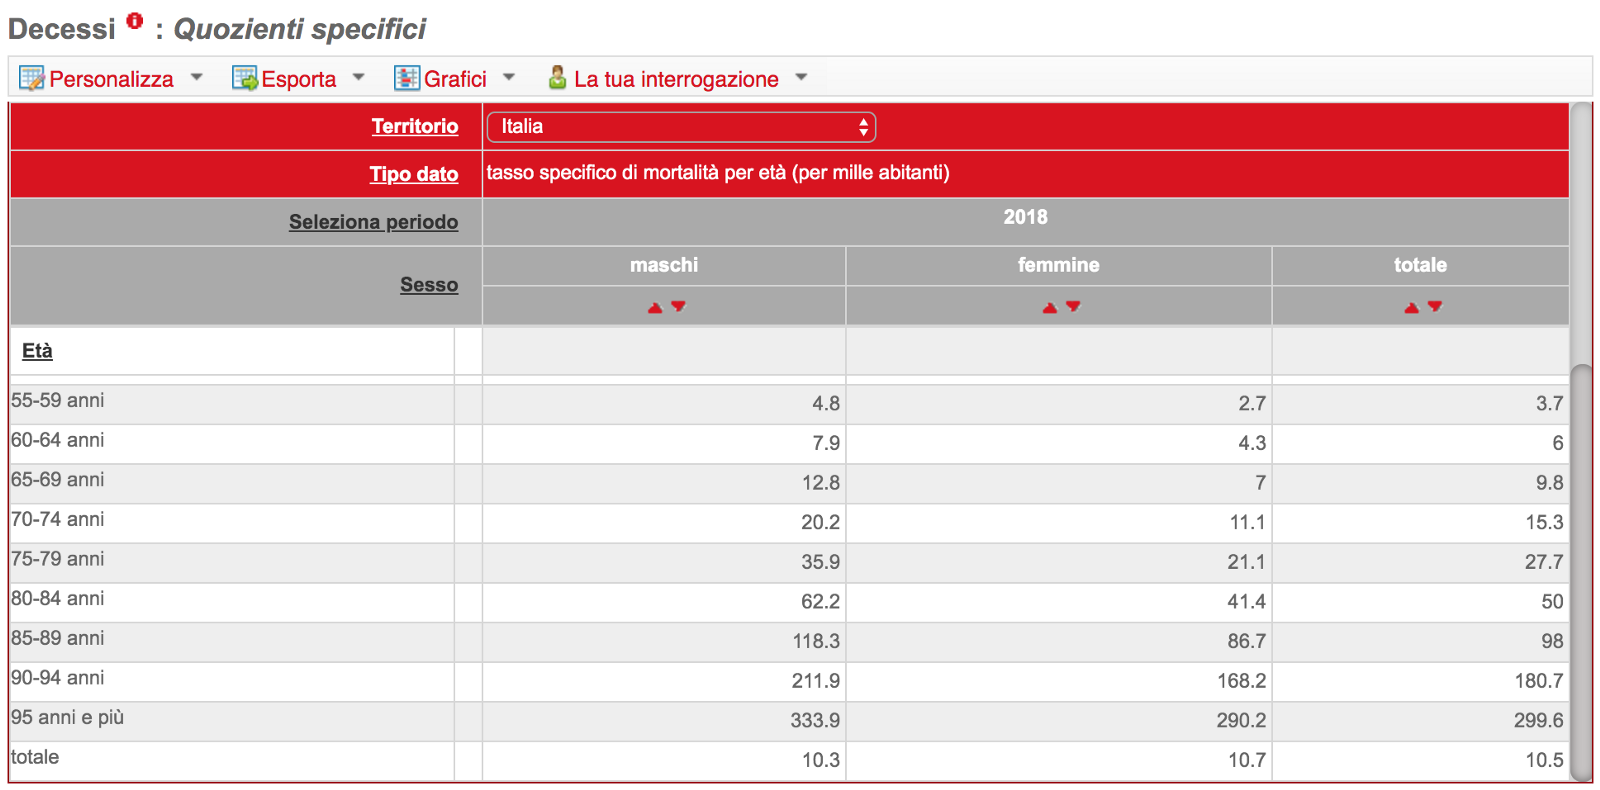Click the Quozienti specifici page title
The height and width of the screenshot is (790, 1600).
tap(300, 29)
